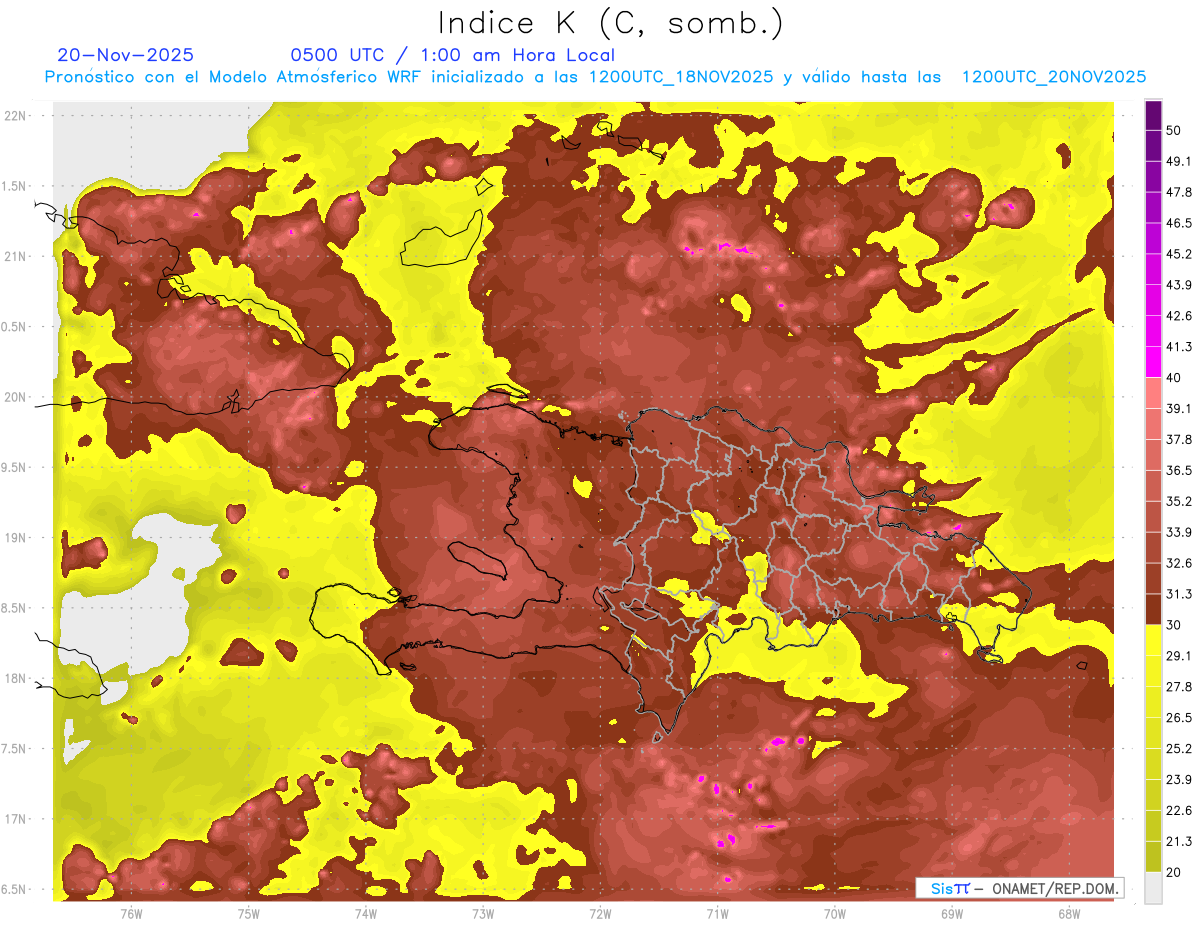Select the date label '20-Nov-2025'
This screenshot has height=927, width=1200.
(x=126, y=55)
